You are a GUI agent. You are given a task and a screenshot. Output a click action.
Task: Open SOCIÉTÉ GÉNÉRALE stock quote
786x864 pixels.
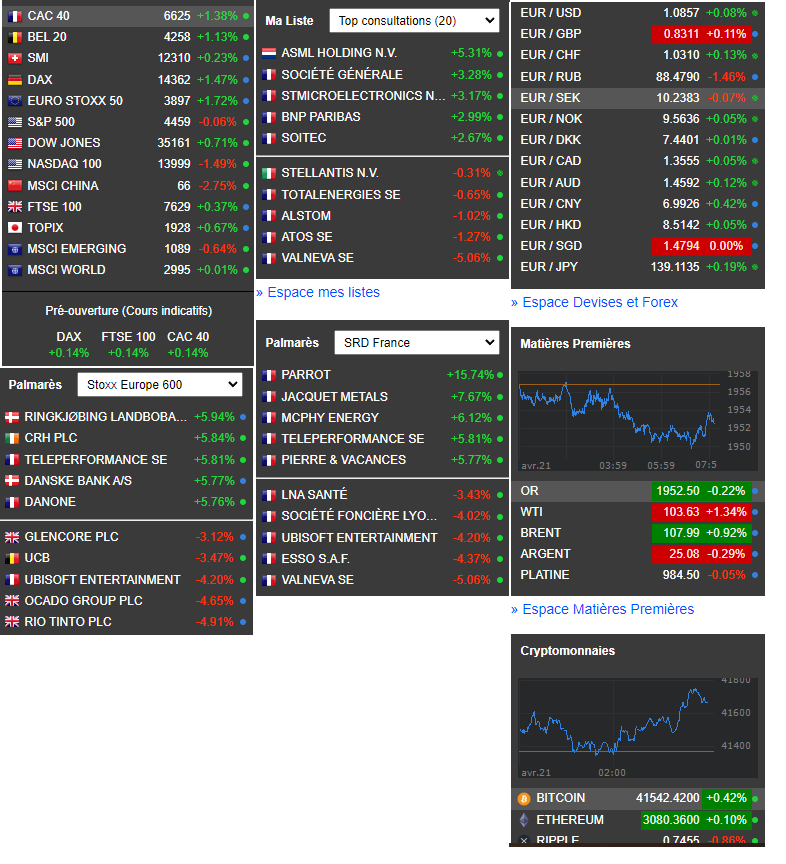[x=383, y=75]
